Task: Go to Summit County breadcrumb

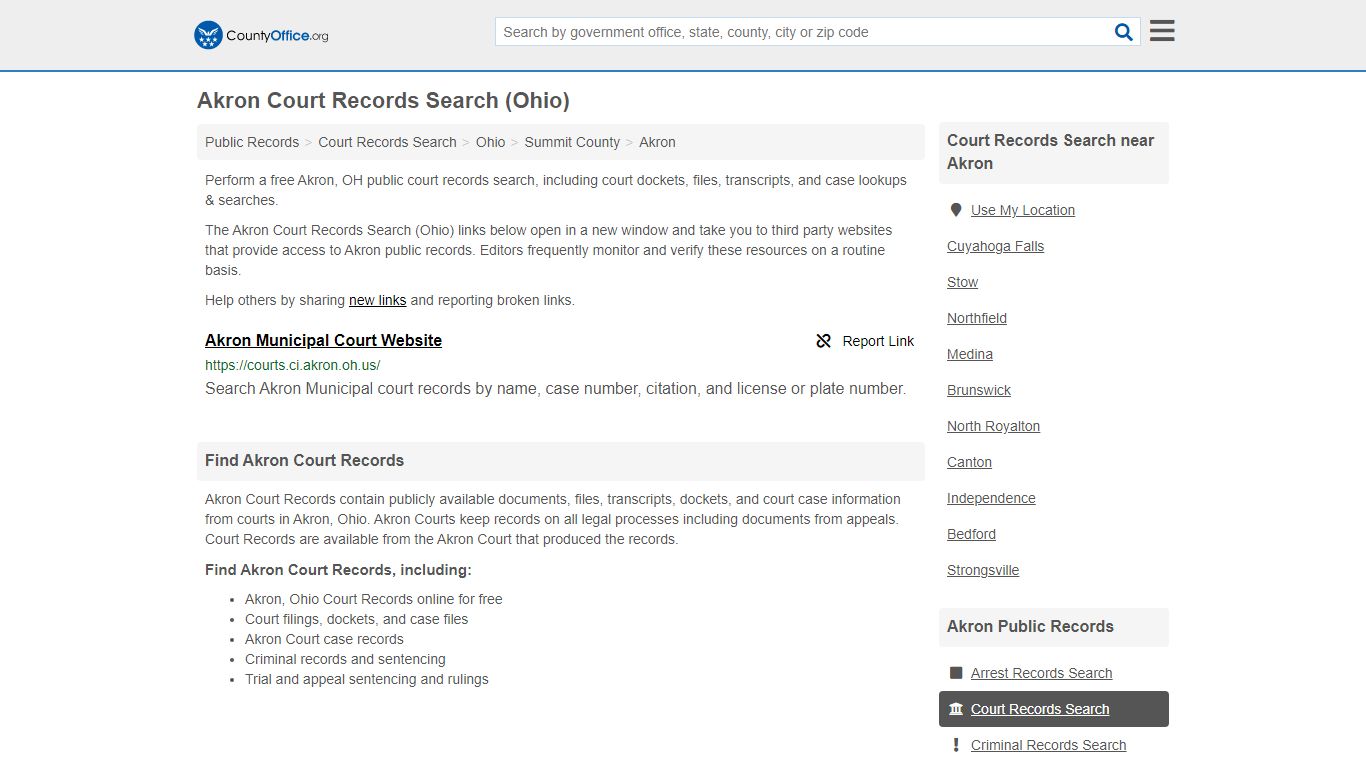Action: 572,142
